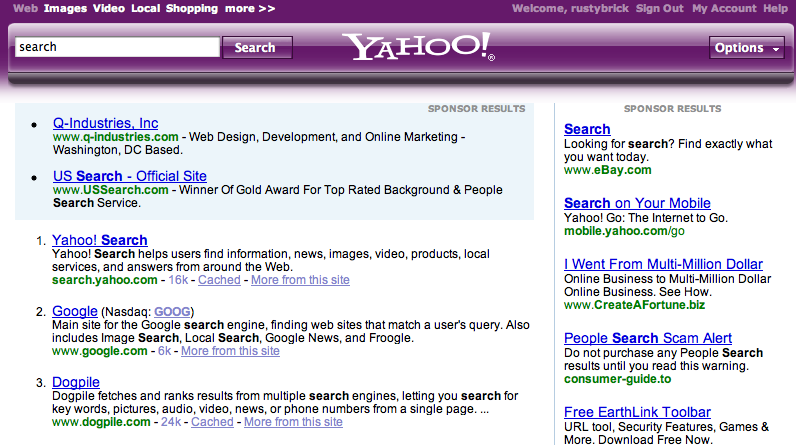
Task: Open 'People Search Scam Alert' ad
Action: pyautogui.click(x=648, y=338)
